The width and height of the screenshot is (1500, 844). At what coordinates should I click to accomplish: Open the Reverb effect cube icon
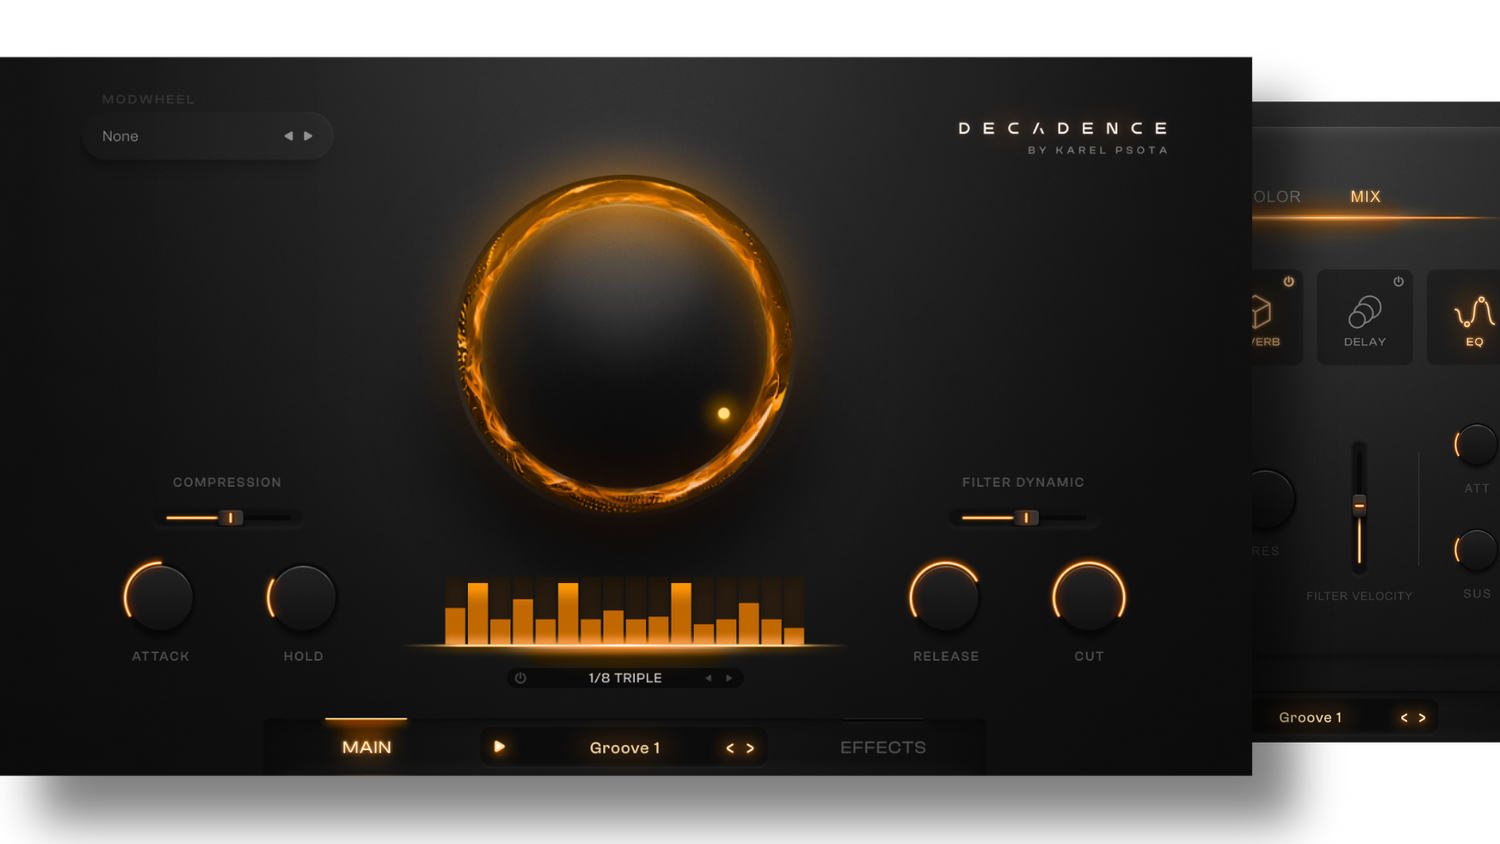coord(1262,313)
